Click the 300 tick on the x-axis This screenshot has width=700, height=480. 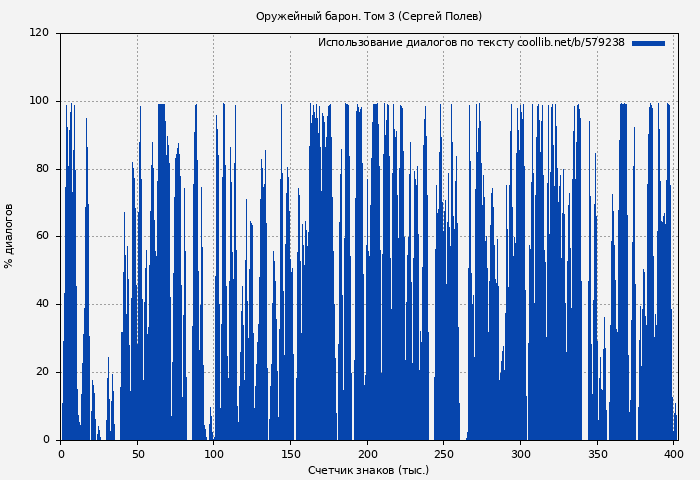coord(521,454)
